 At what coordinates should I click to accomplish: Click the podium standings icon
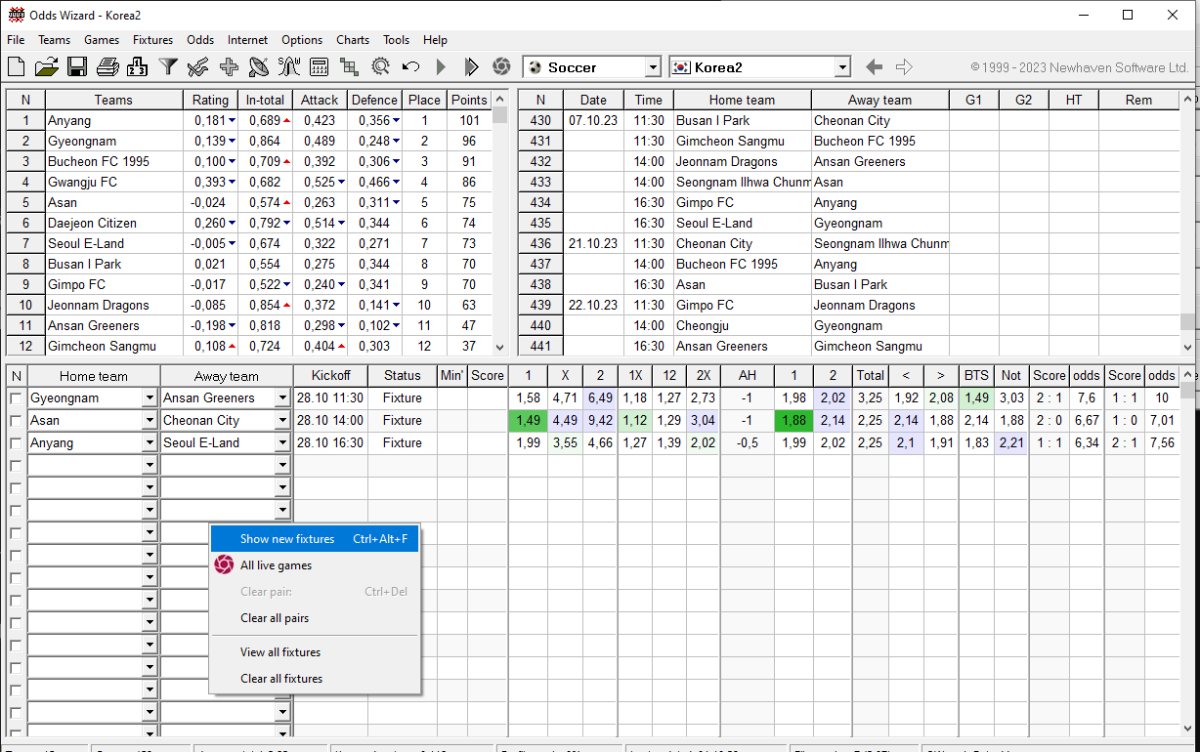(138, 67)
